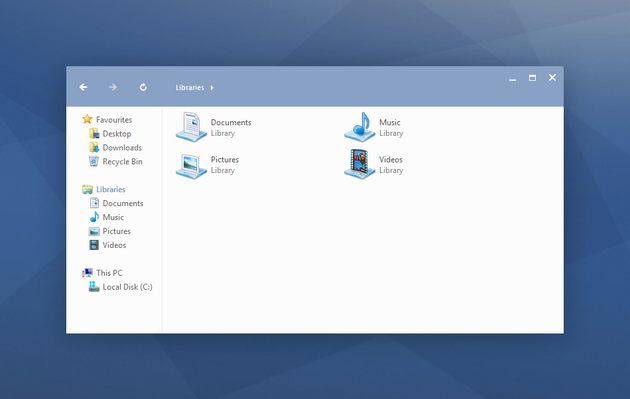Open the Desktop folder icon in the sidebar
Viewport: 630px width, 399px height.
(x=94, y=133)
